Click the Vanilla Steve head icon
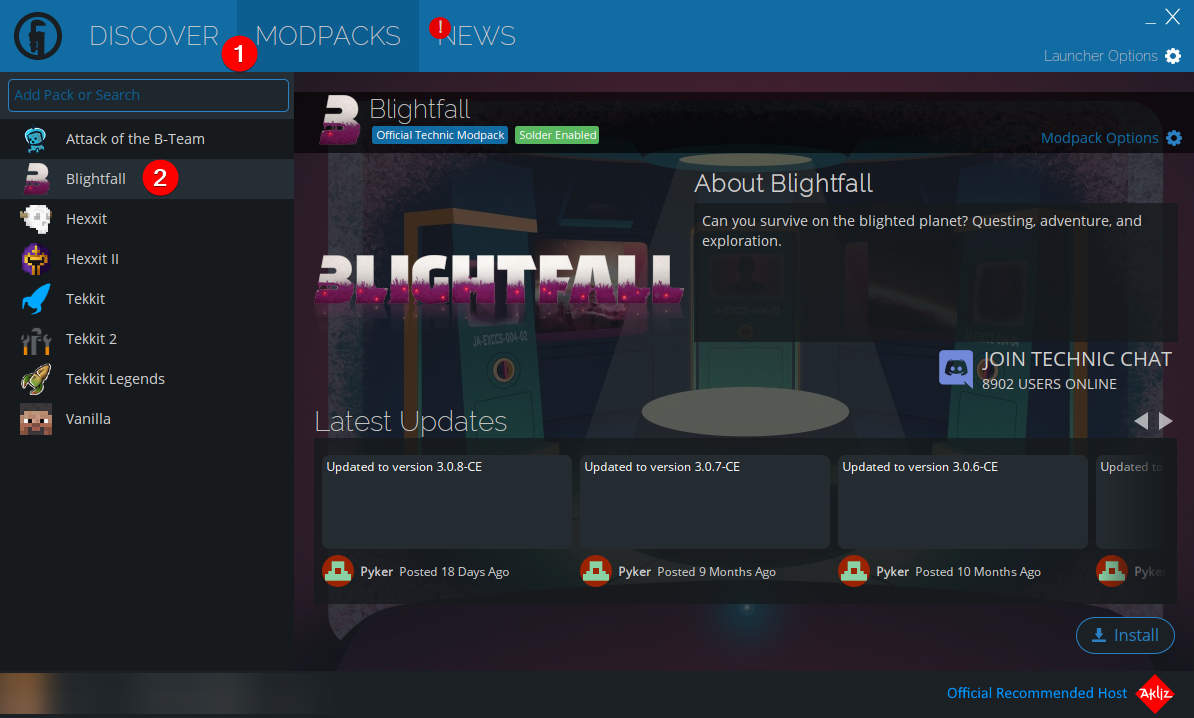 pos(36,419)
